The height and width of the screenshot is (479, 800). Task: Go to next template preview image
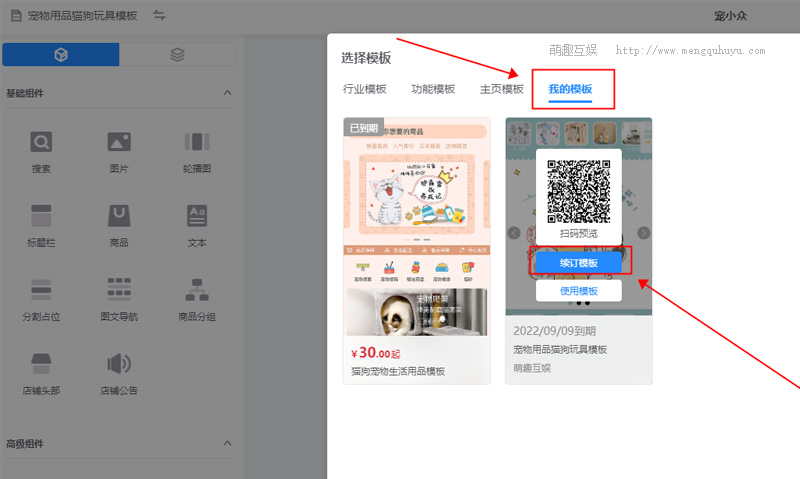[643, 233]
